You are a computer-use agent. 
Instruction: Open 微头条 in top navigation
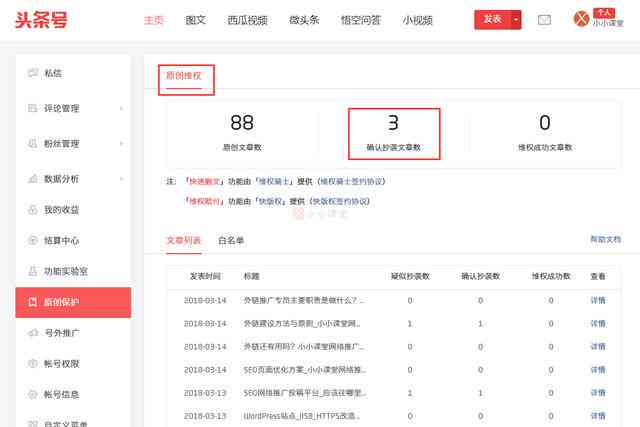click(304, 20)
